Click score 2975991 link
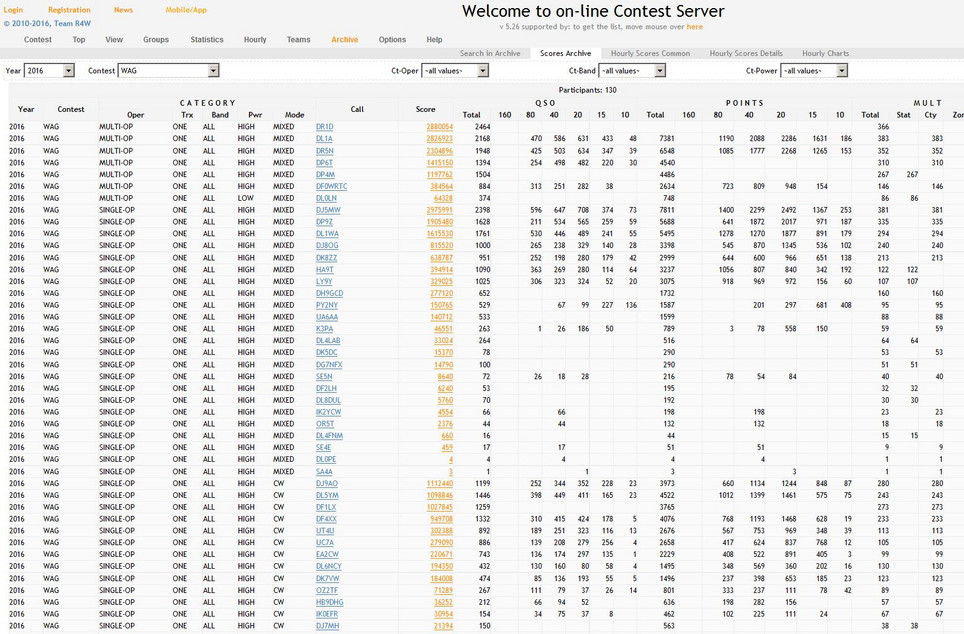 point(440,210)
